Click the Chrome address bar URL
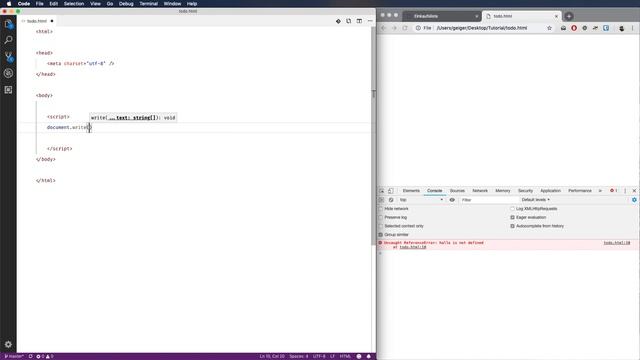The image size is (640, 360). [x=482, y=28]
